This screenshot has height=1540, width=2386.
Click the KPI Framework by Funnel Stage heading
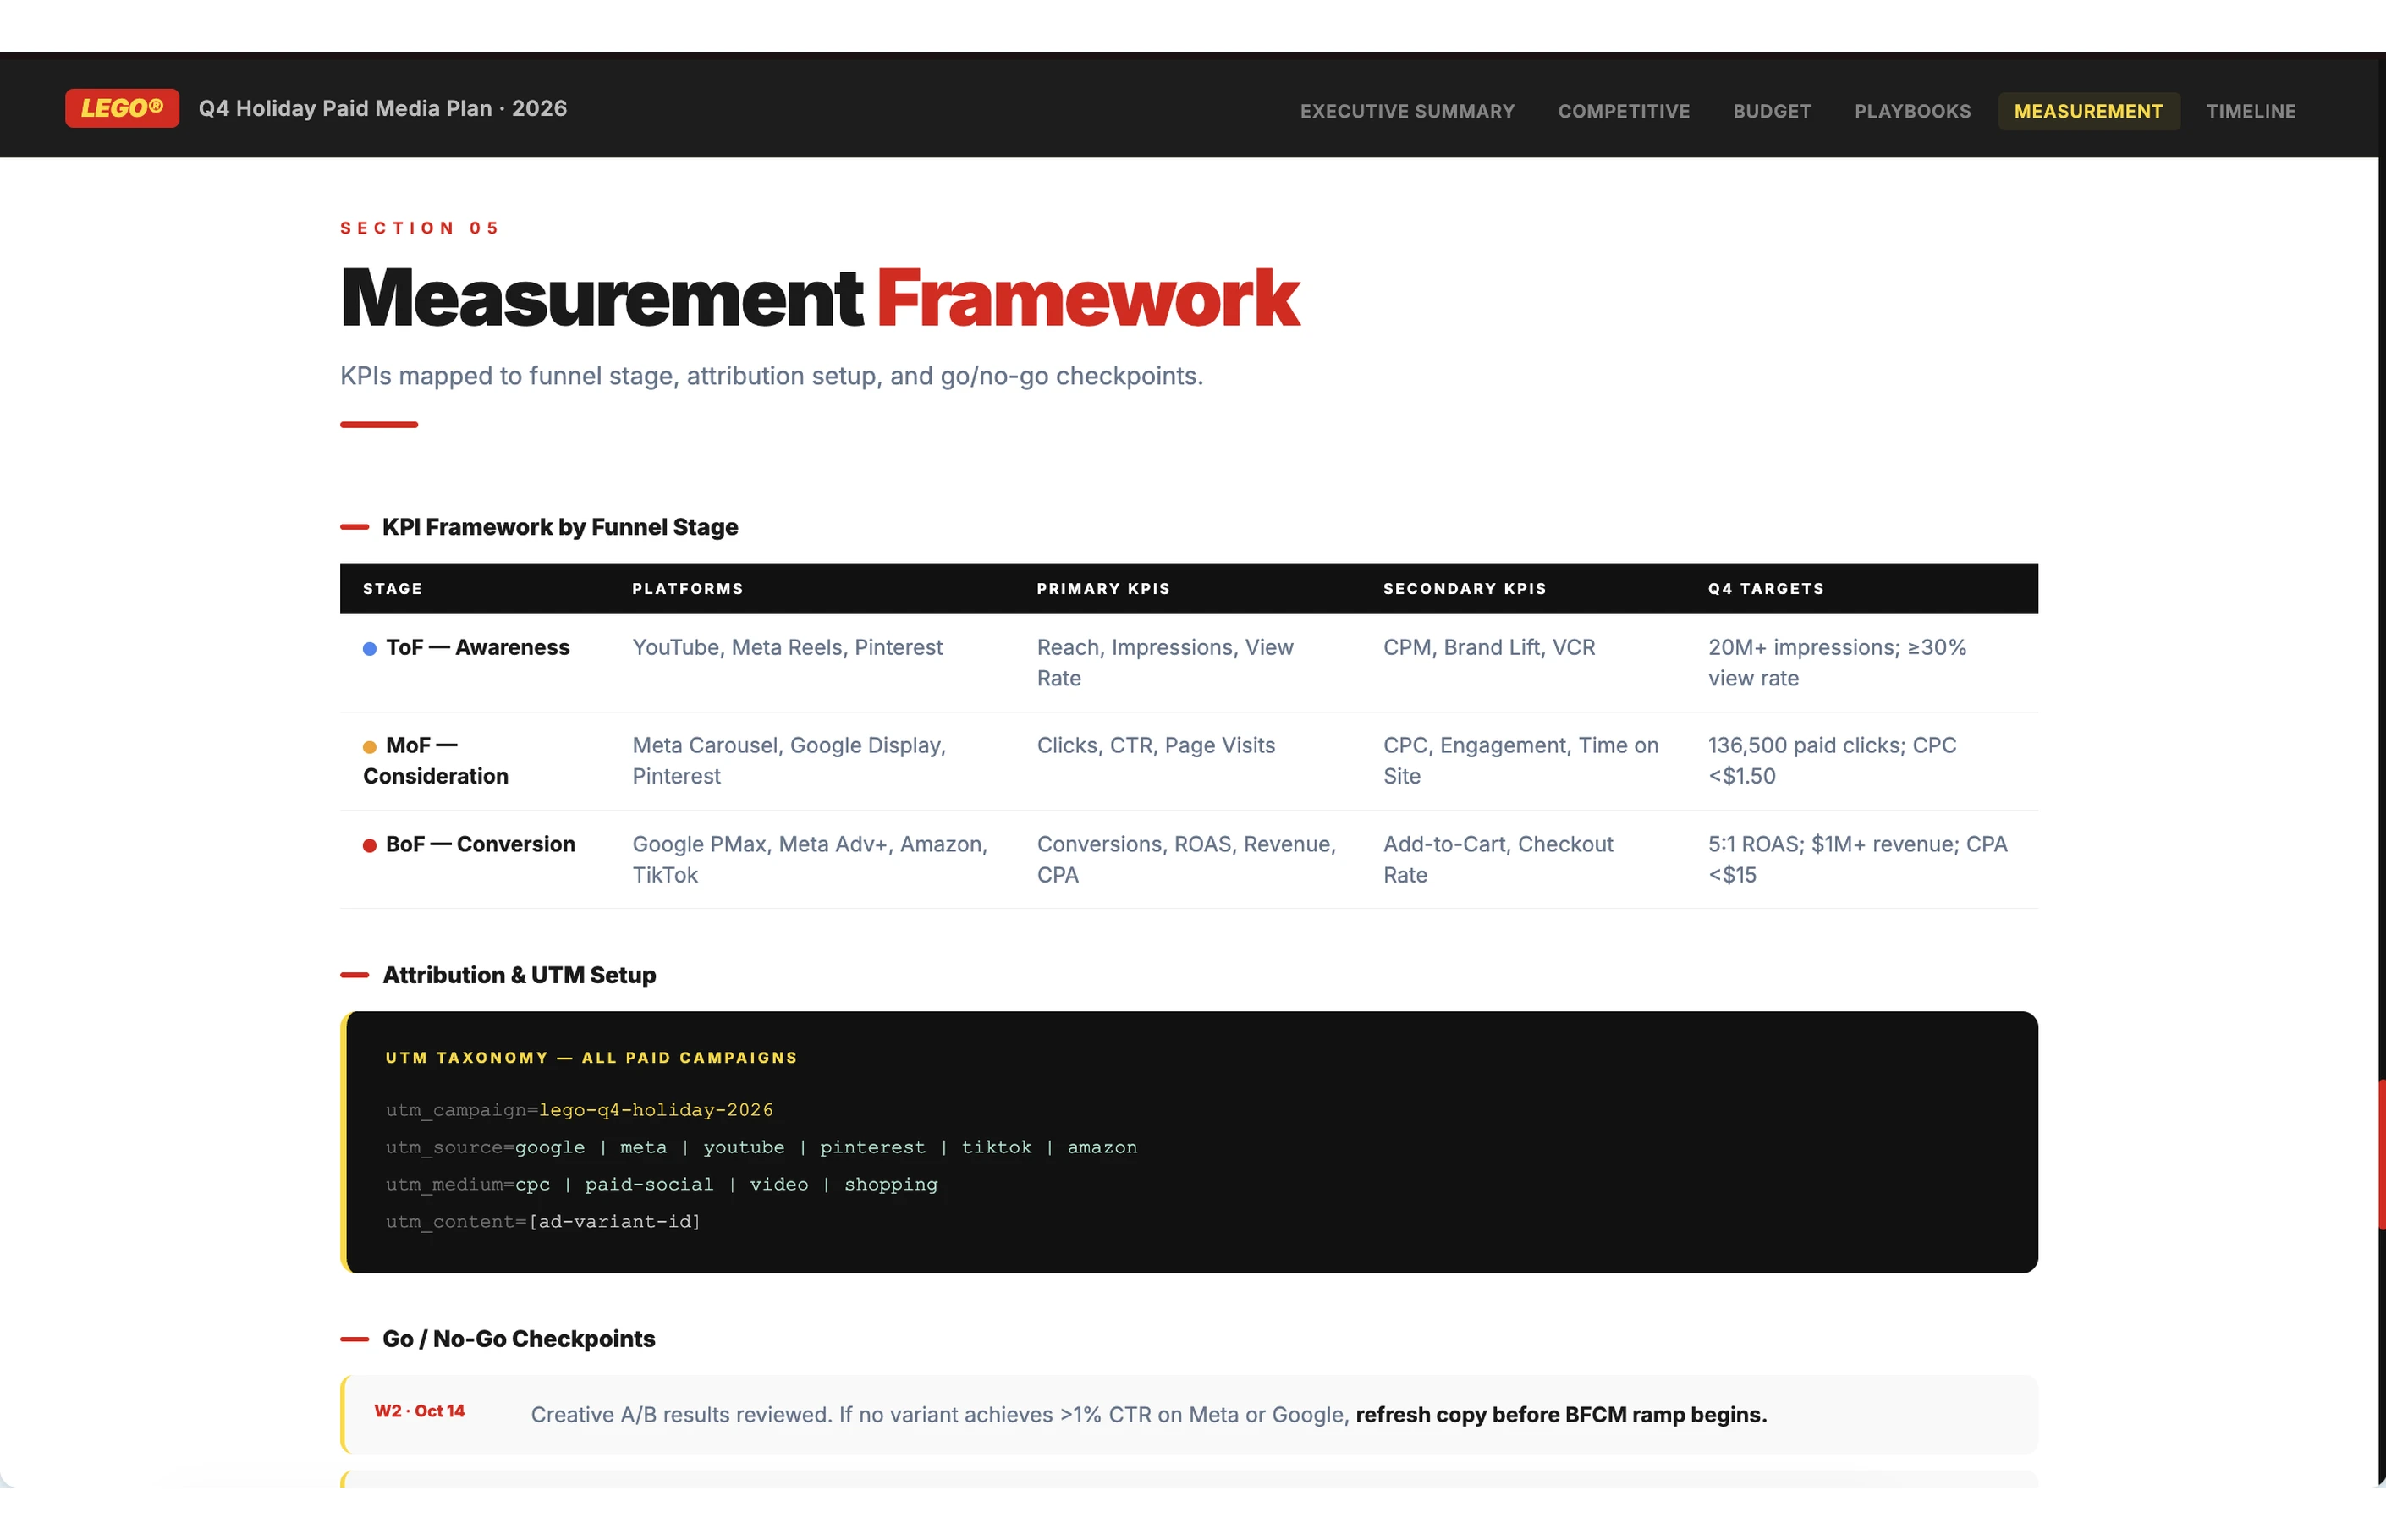pyautogui.click(x=559, y=527)
